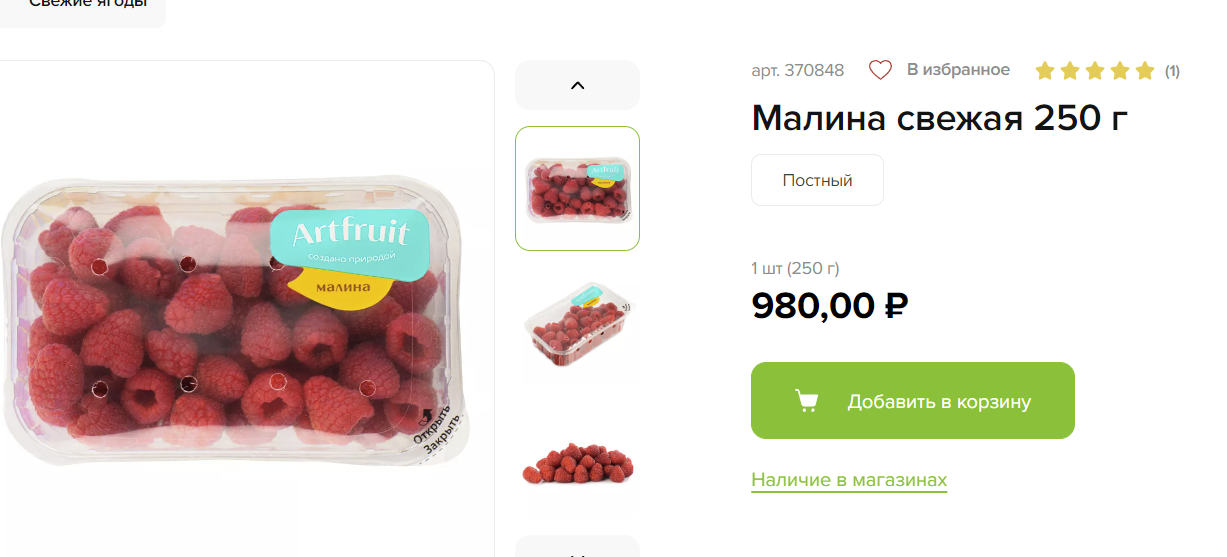This screenshot has height=557, width=1227.
Task: Click the third rating star
Action: [1095, 70]
